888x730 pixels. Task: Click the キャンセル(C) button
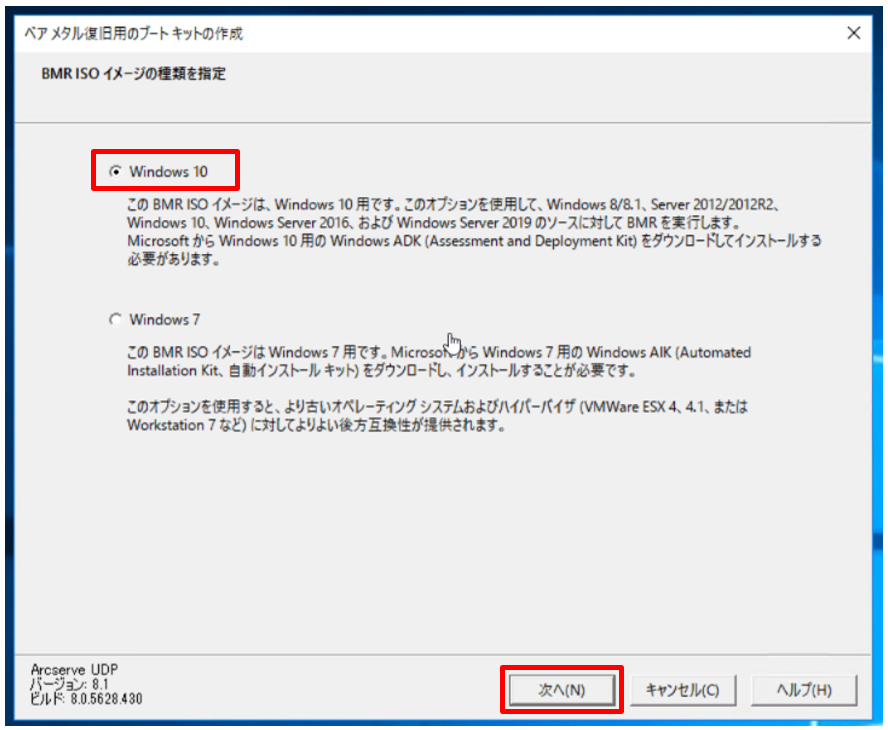point(683,690)
